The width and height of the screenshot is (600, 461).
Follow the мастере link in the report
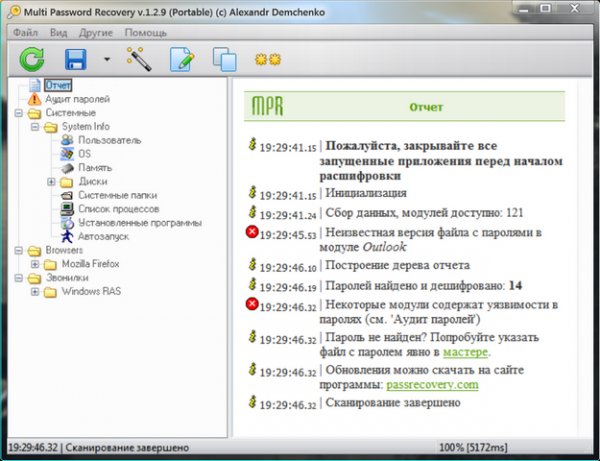(x=465, y=352)
